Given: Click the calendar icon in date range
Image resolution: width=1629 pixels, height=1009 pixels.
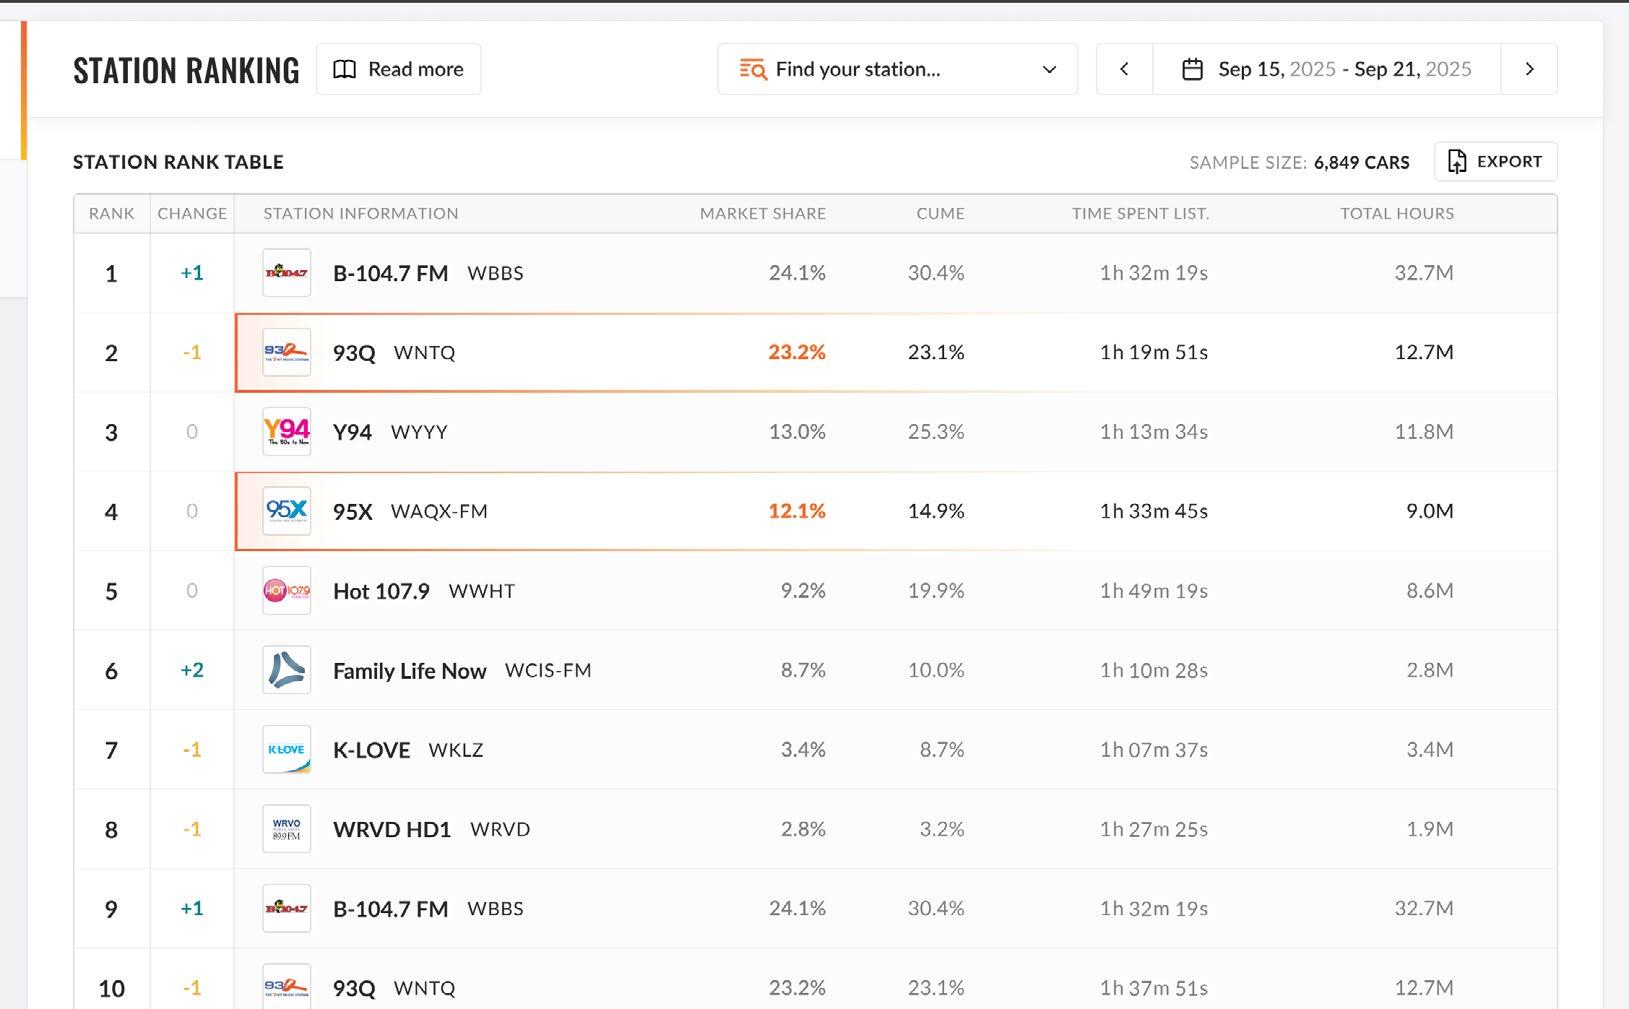Looking at the screenshot, I should (1192, 69).
